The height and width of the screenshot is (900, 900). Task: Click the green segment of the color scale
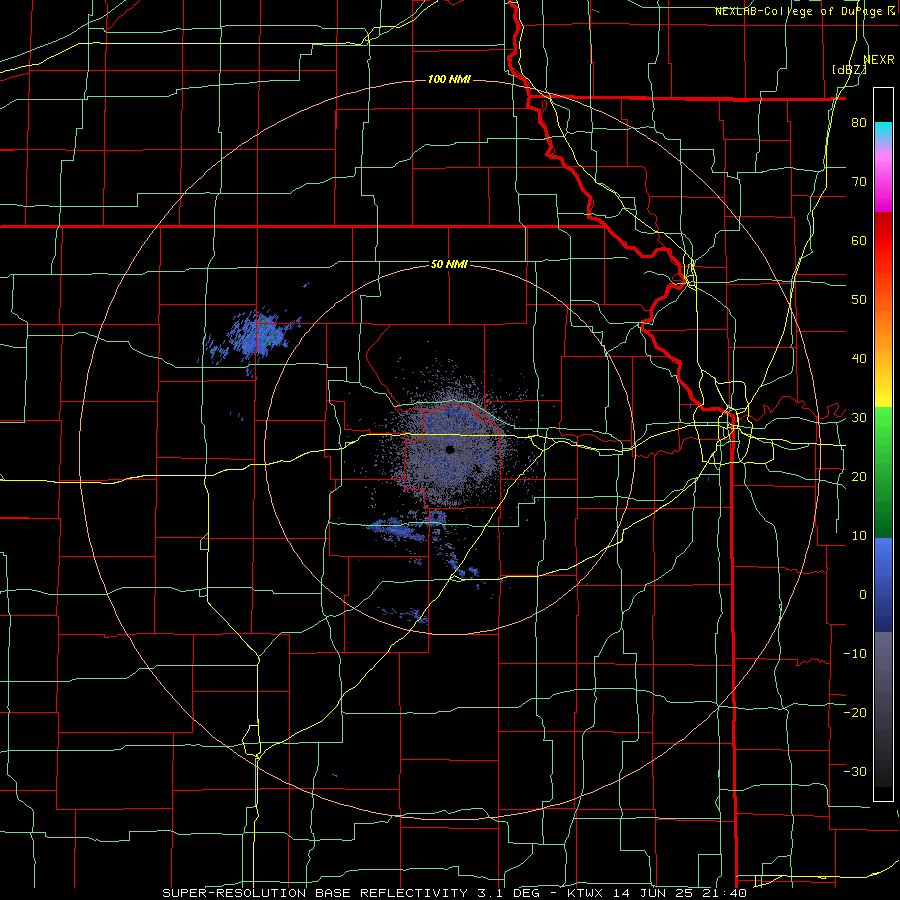pos(883,472)
